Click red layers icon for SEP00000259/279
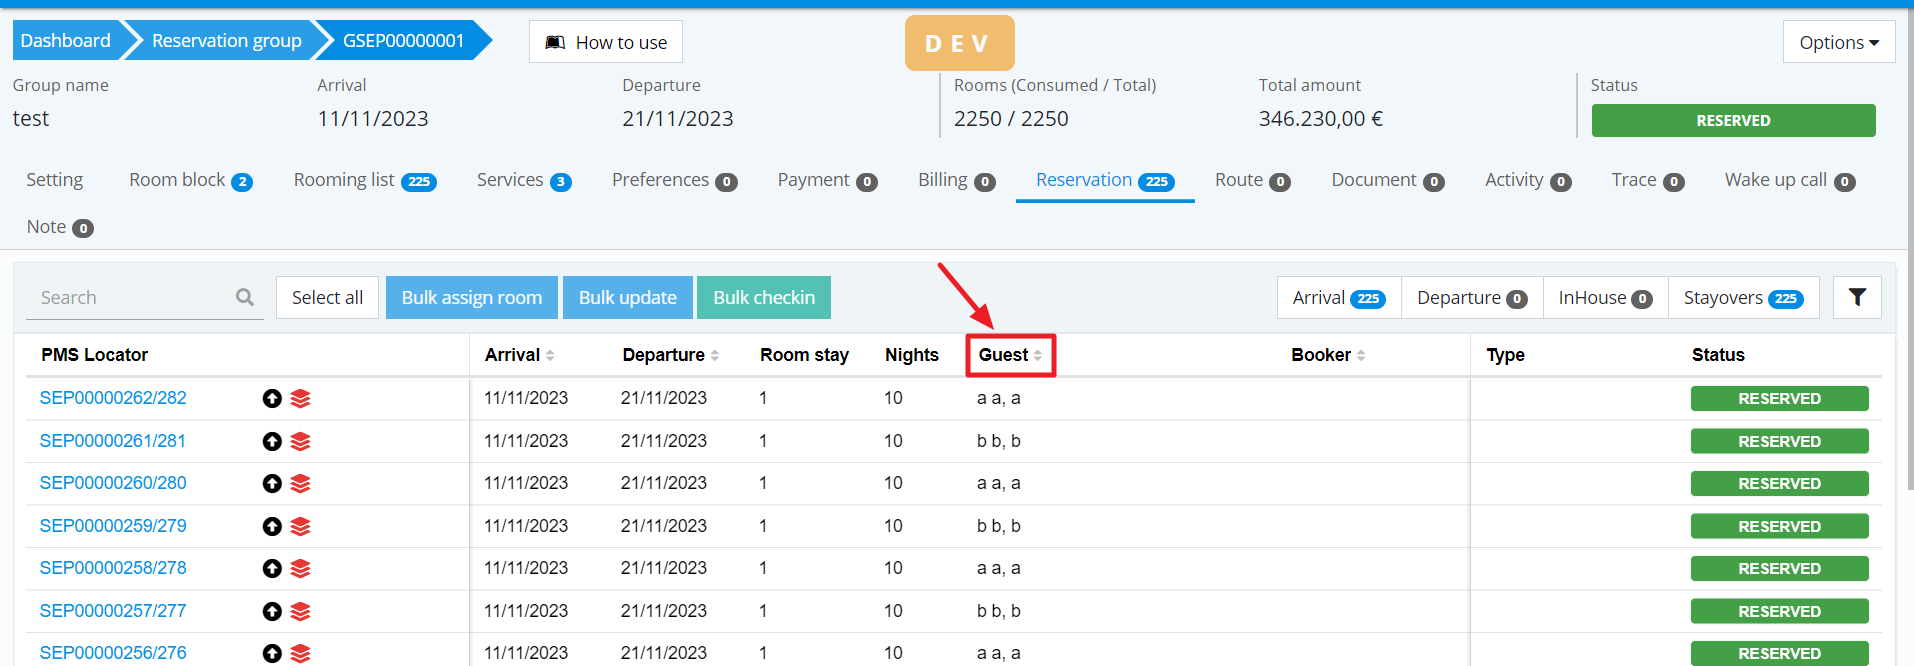This screenshot has height=666, width=1914. pos(300,526)
